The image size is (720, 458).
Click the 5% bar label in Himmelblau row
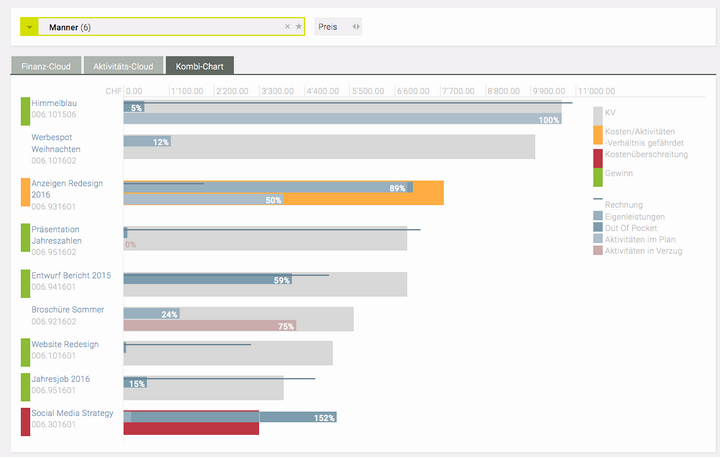click(x=136, y=108)
